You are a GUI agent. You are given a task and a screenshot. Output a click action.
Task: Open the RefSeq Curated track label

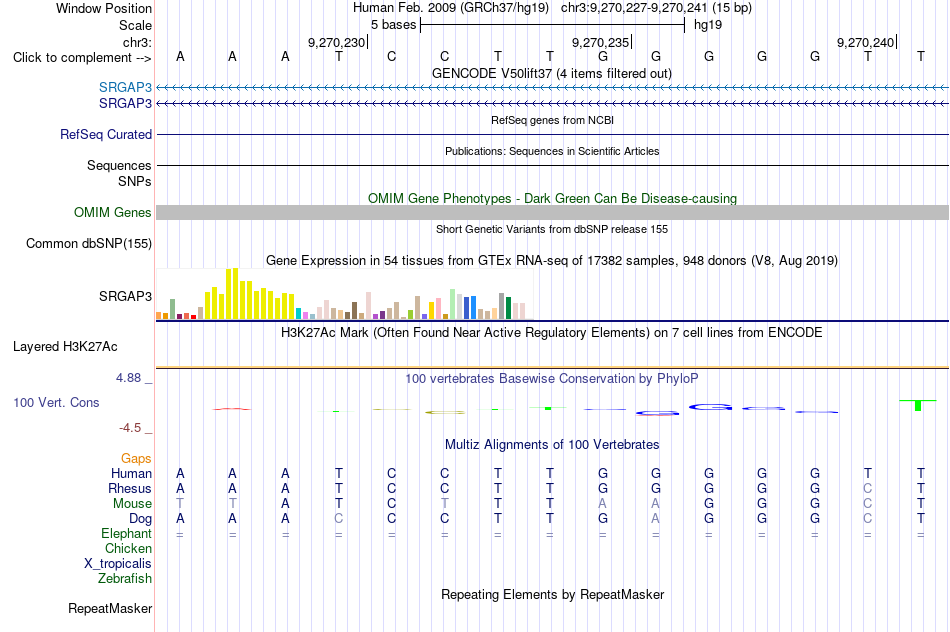pos(106,135)
